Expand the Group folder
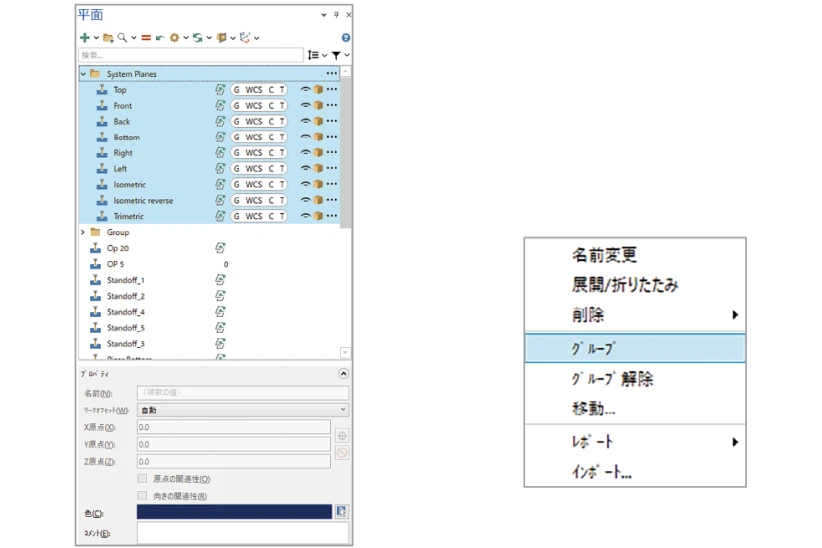This screenshot has width=822, height=548. point(83,232)
